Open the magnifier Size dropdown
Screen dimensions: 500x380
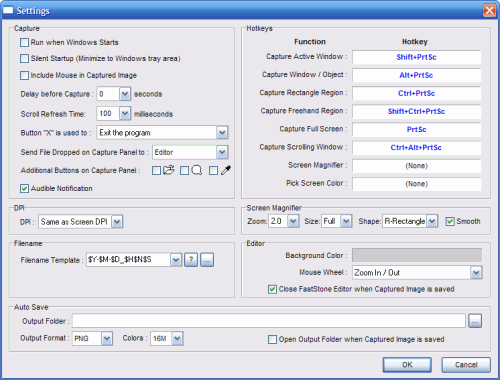(x=346, y=221)
